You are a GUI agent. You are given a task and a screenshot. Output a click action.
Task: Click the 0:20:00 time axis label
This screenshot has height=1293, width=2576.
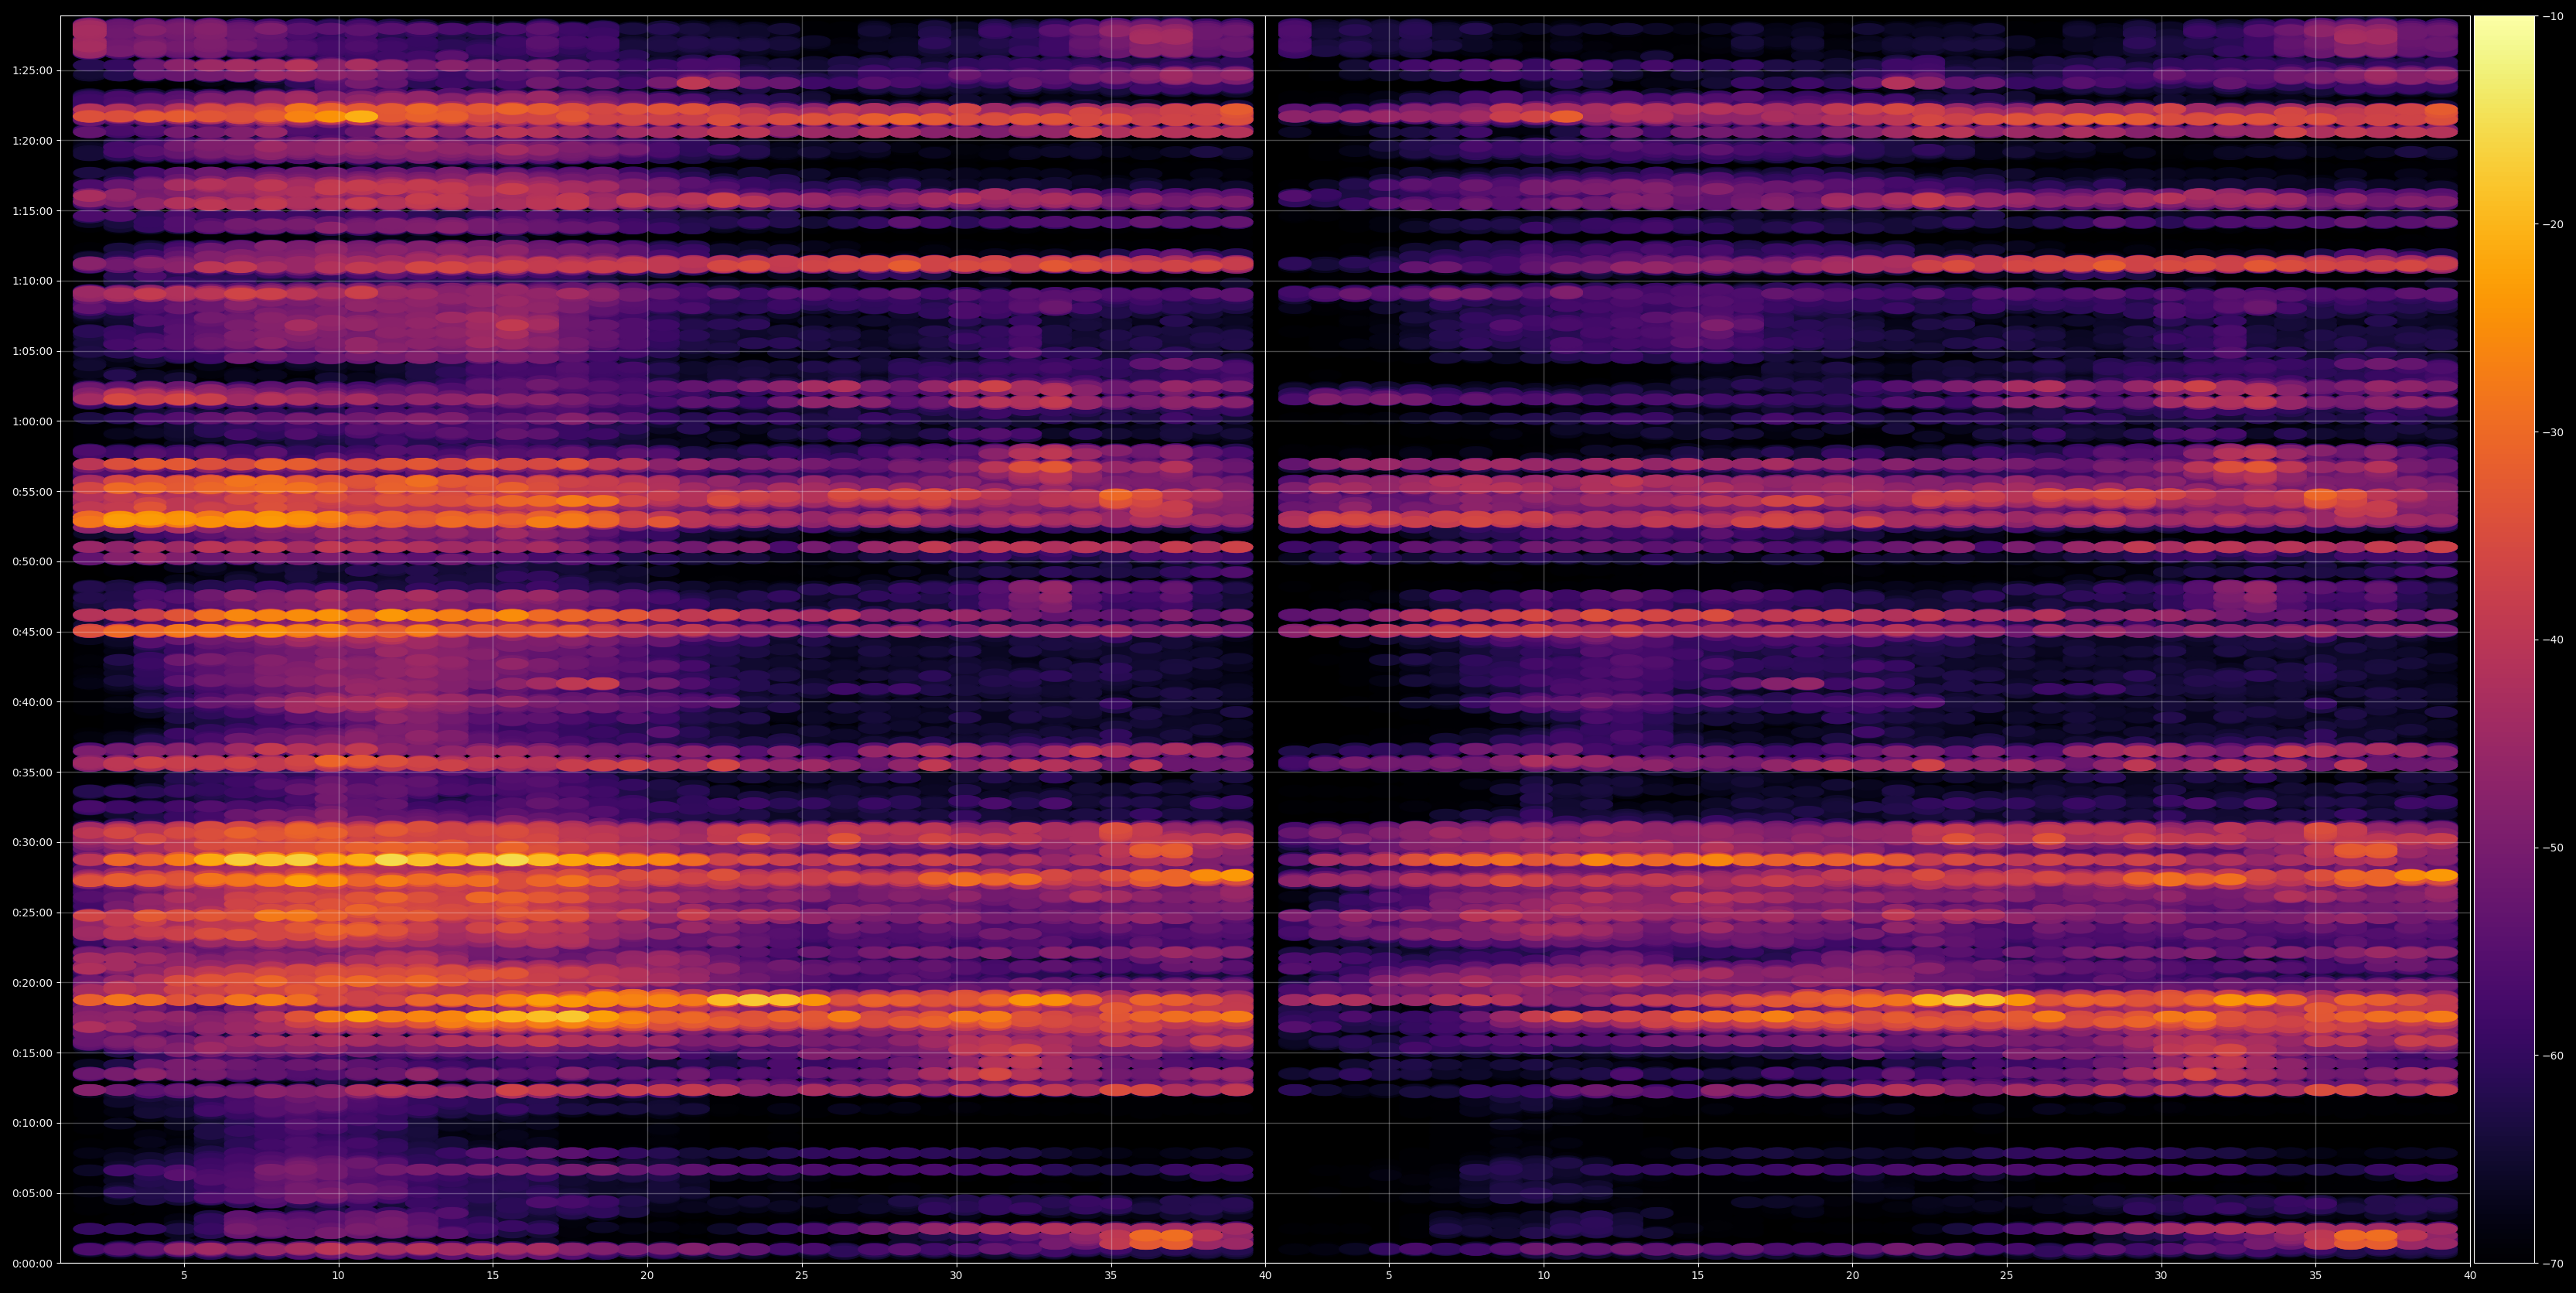(x=32, y=983)
